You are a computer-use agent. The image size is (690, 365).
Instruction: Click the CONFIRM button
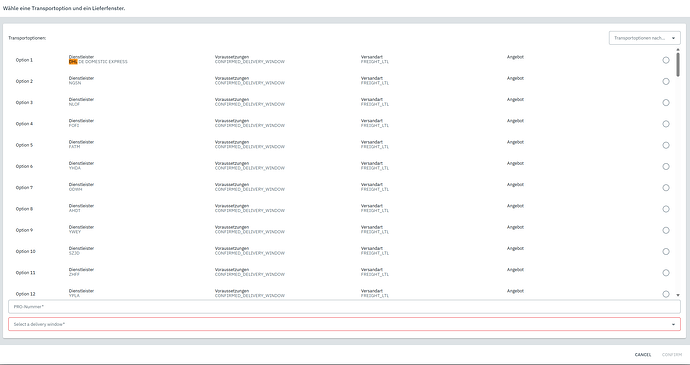pyautogui.click(x=672, y=354)
